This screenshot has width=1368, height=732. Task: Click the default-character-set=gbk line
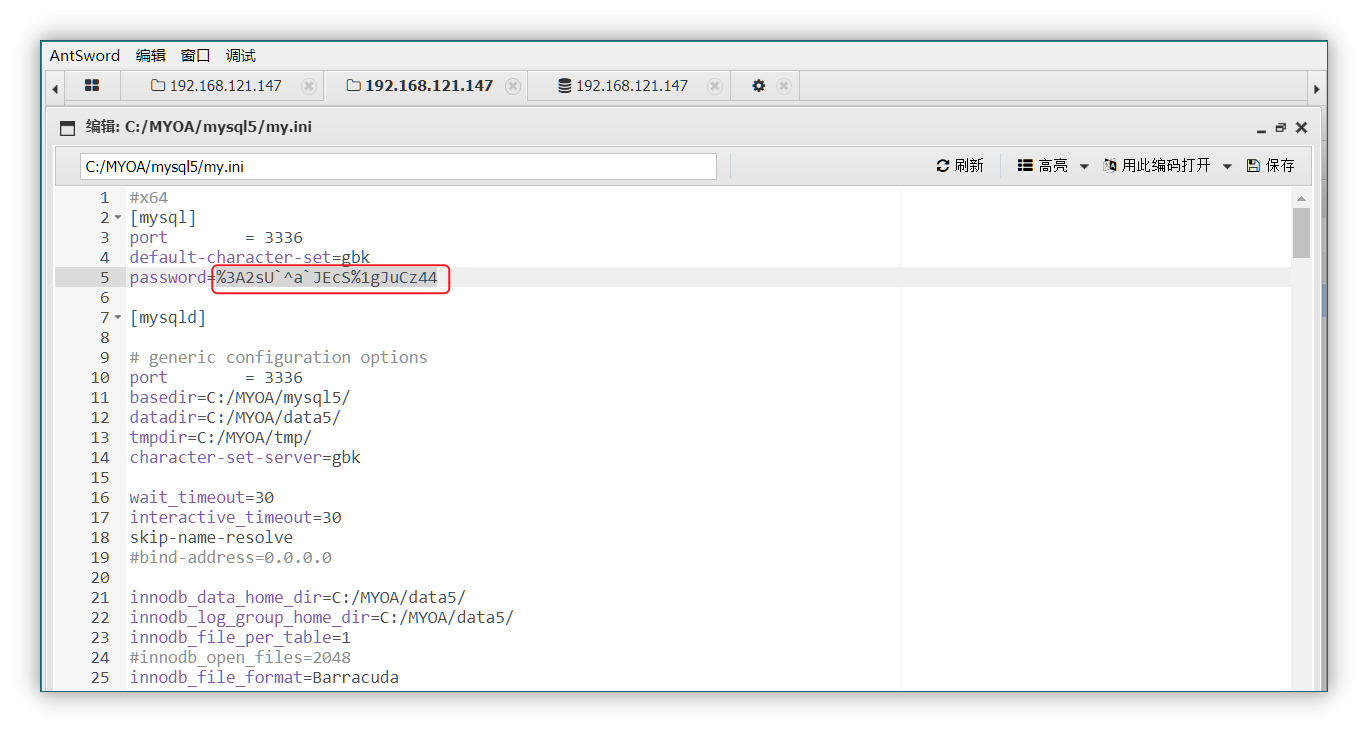(x=249, y=258)
